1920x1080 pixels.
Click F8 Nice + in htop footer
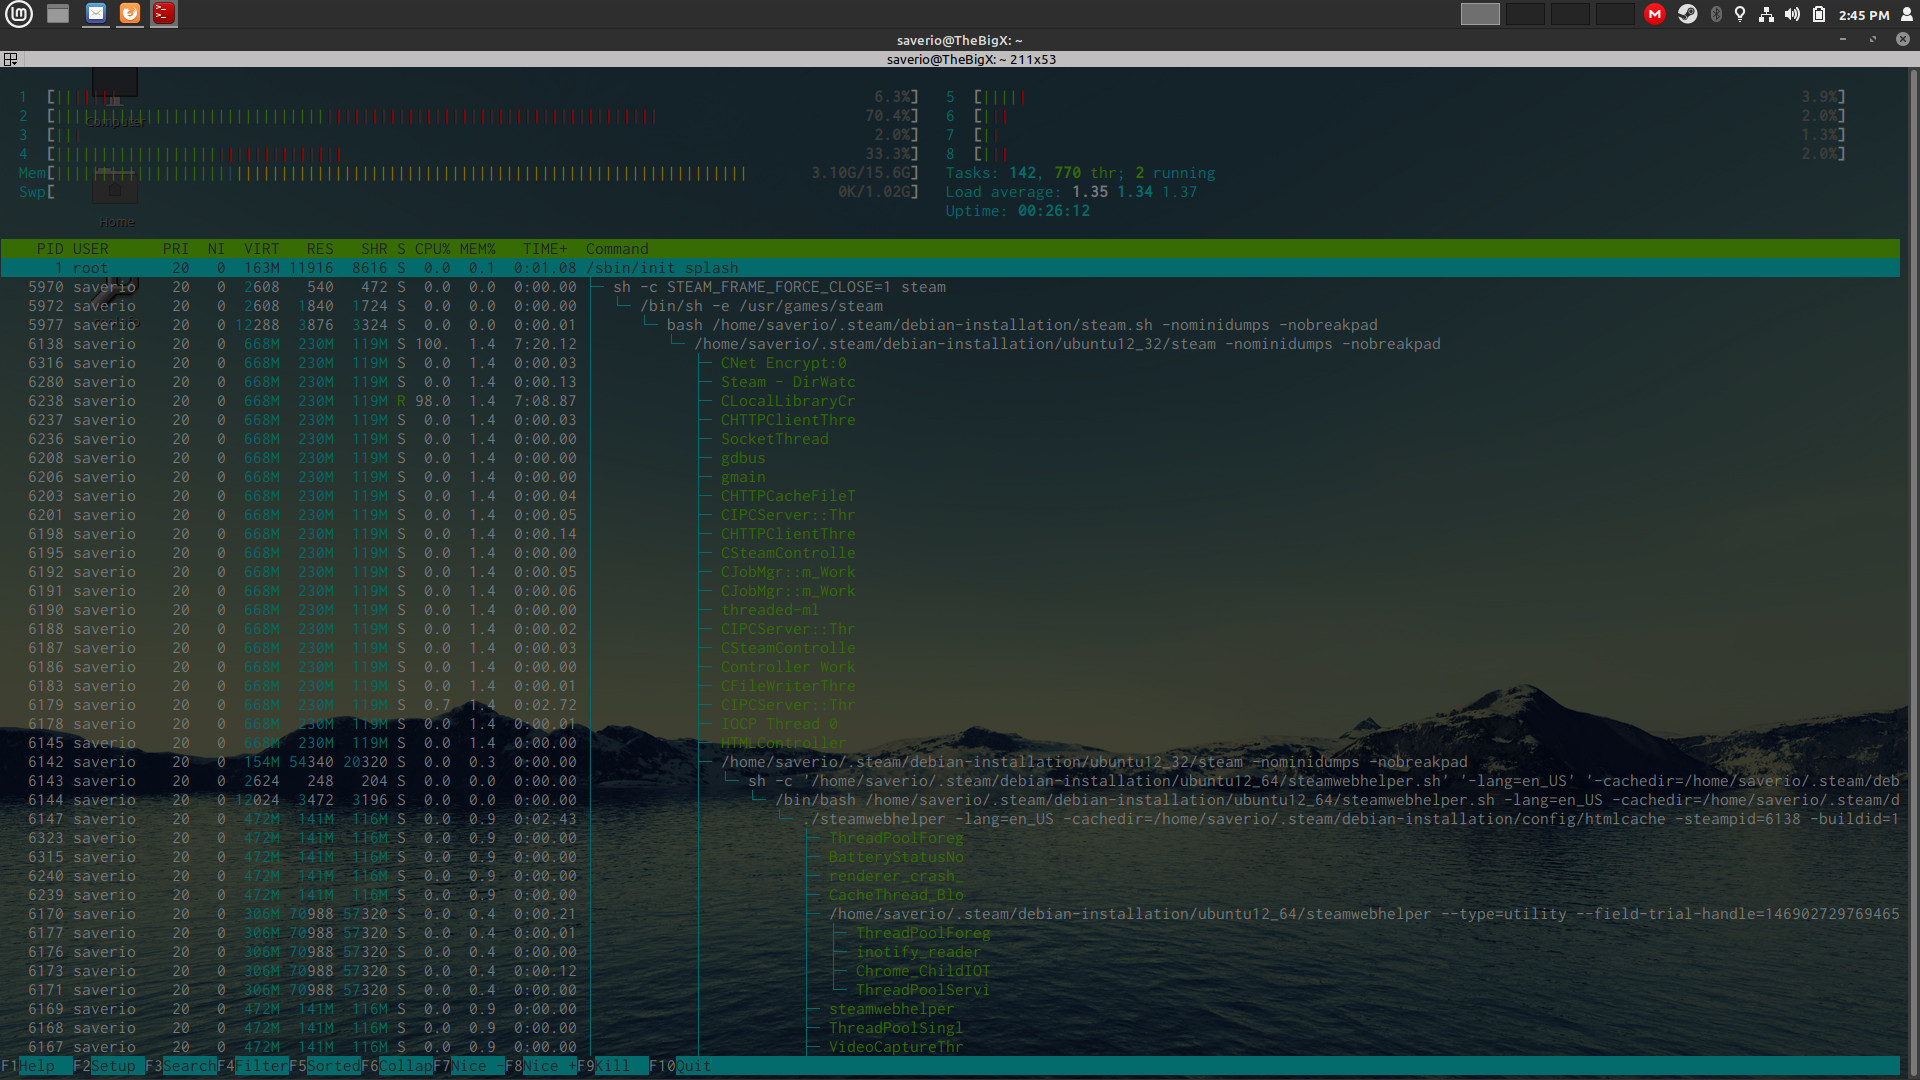541,1066
